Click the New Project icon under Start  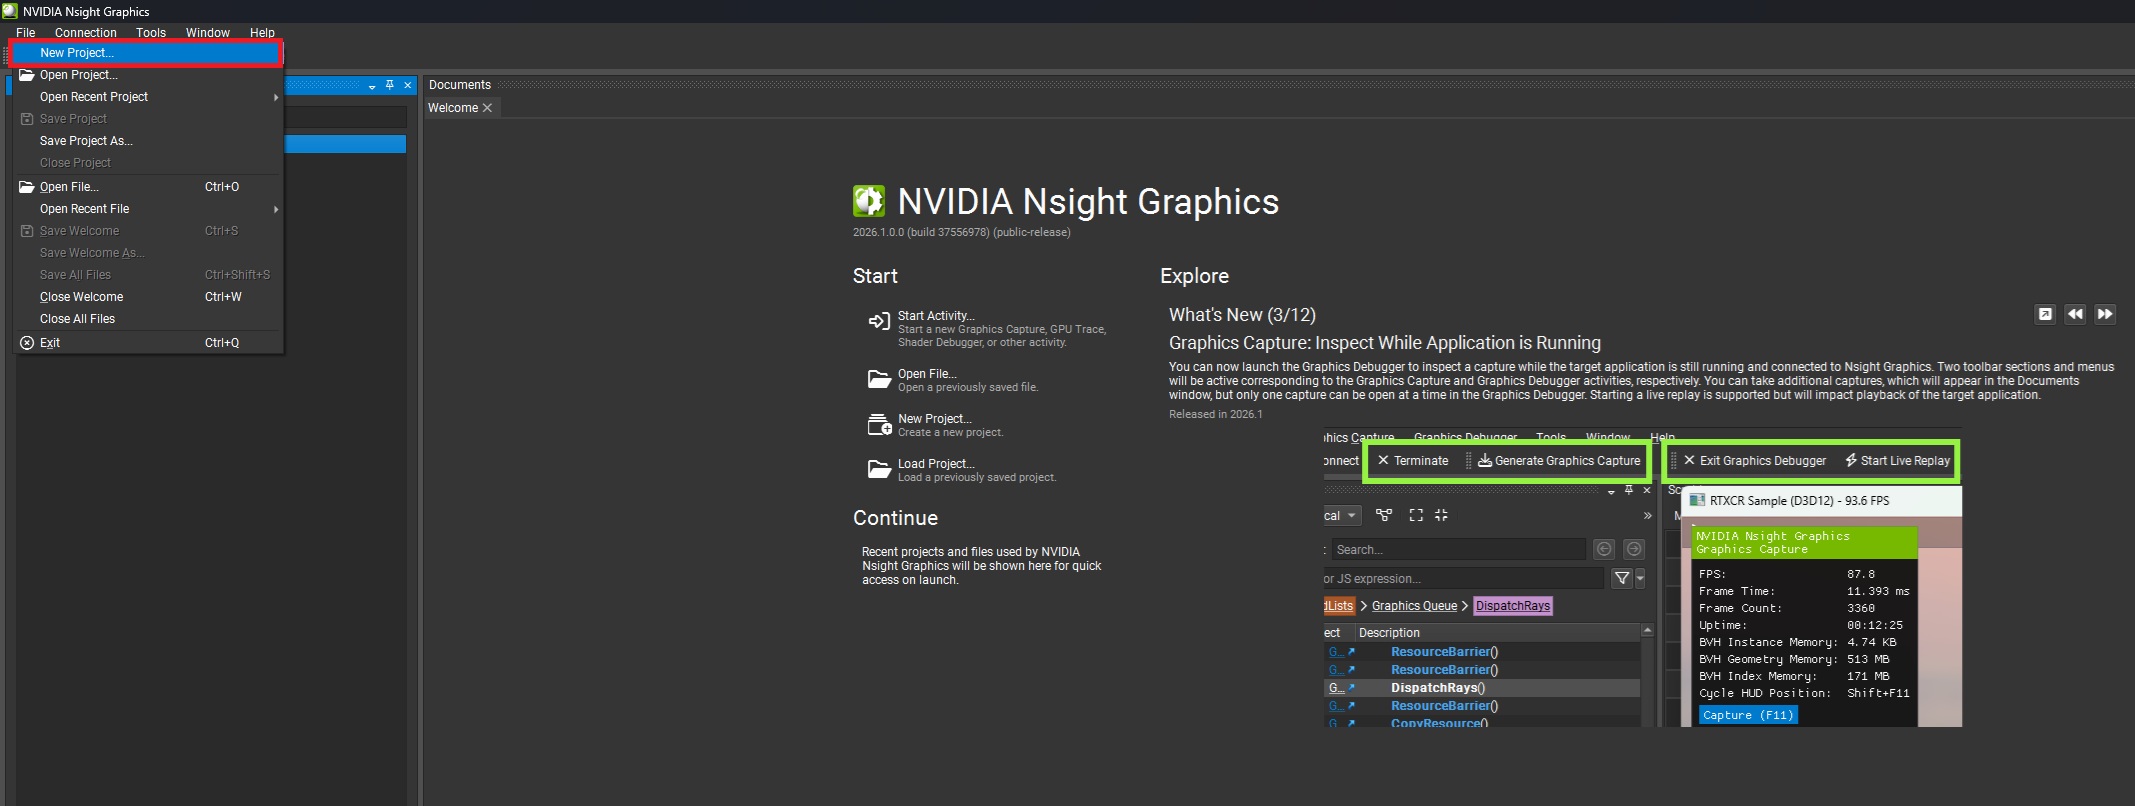tap(878, 425)
